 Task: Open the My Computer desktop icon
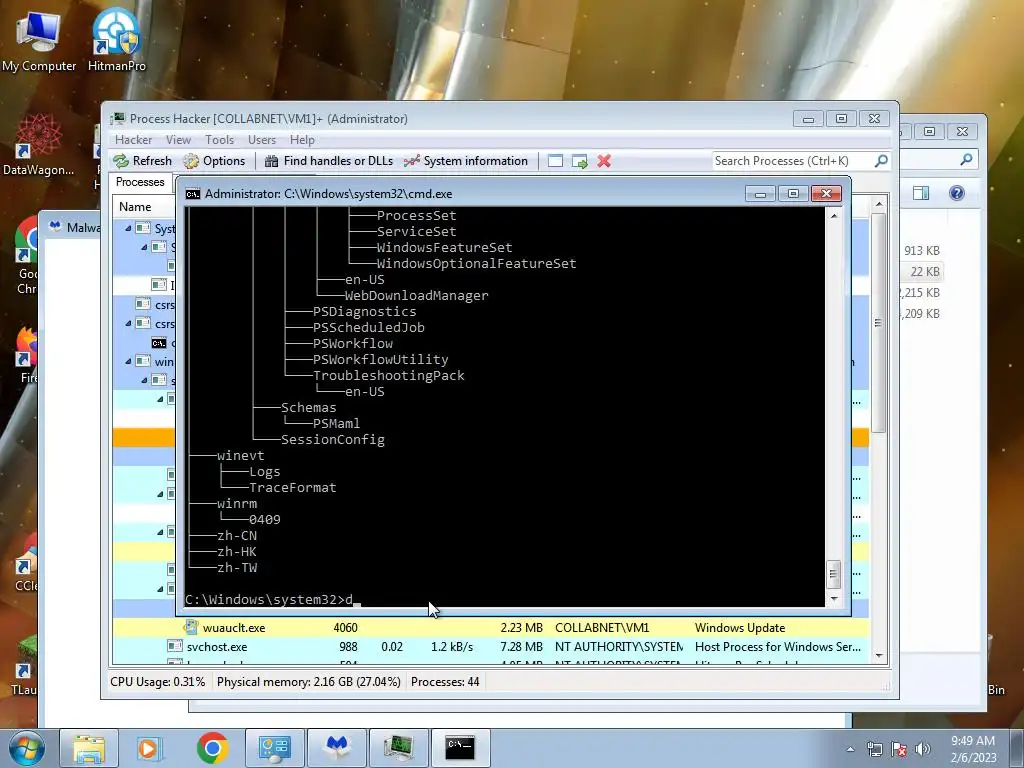(x=39, y=41)
